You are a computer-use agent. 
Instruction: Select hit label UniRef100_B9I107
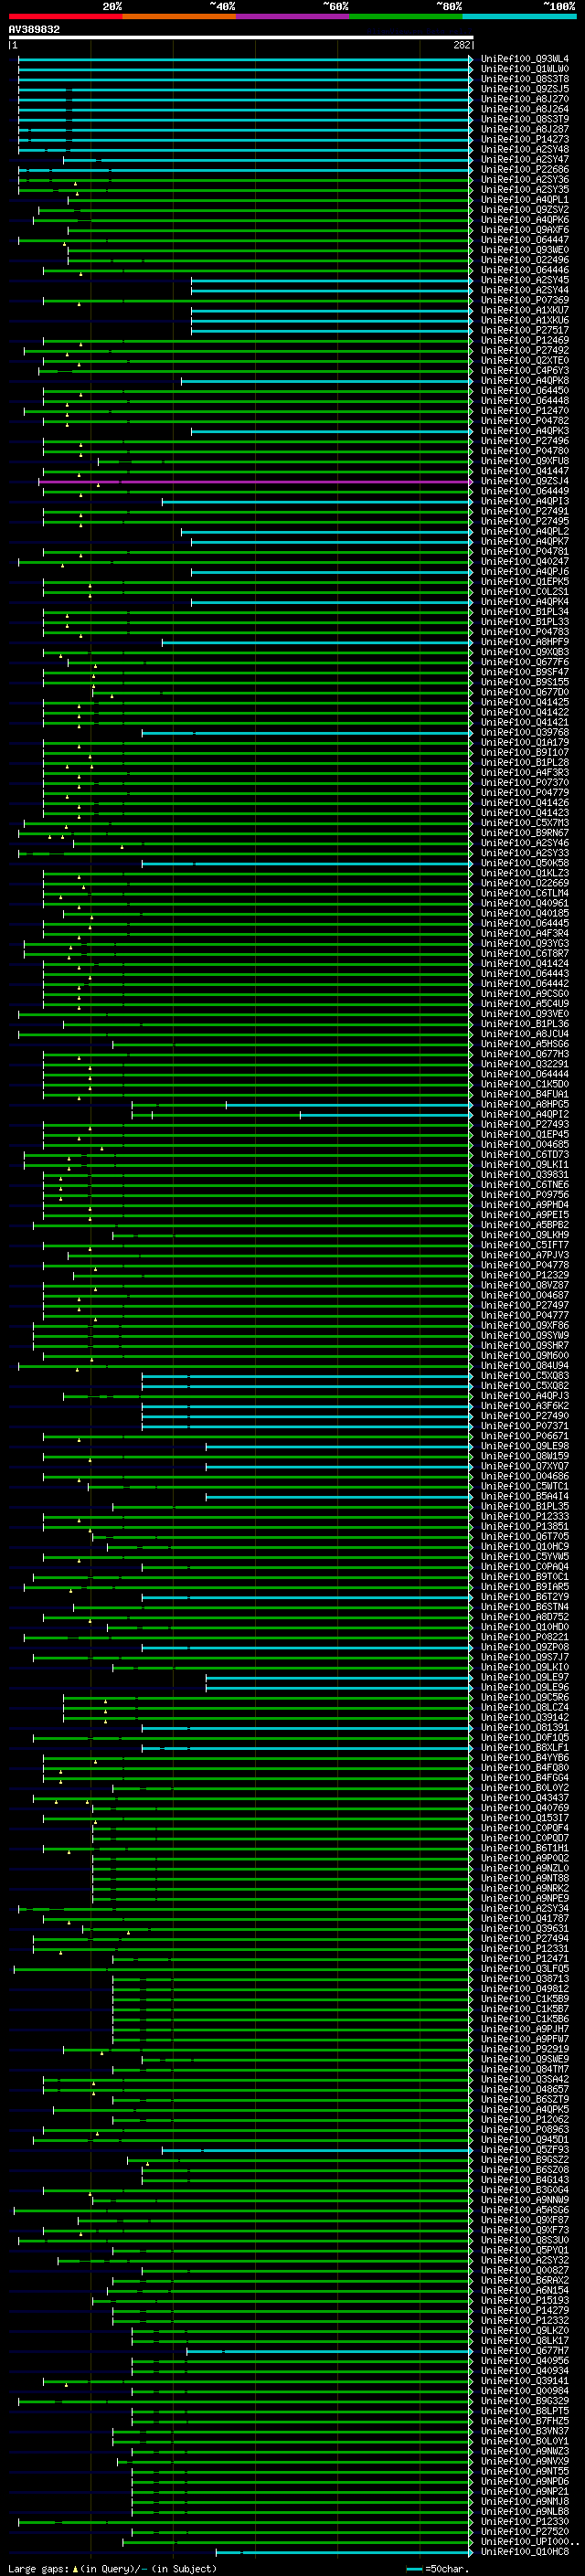(525, 753)
